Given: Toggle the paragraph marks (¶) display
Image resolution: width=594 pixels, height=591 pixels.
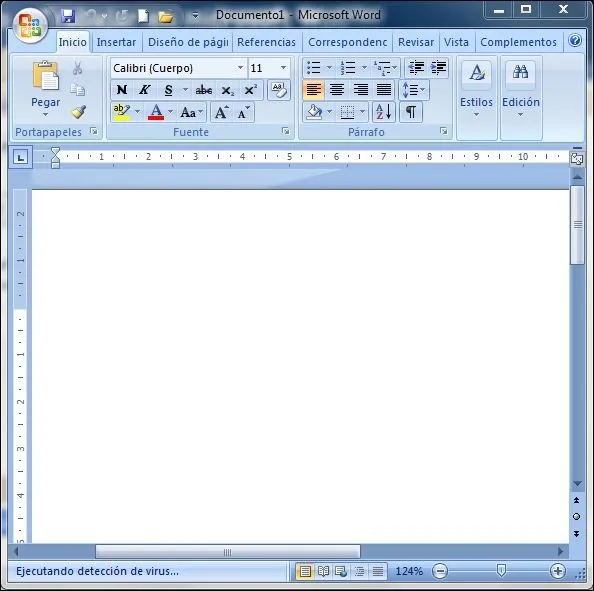Looking at the screenshot, I should [x=411, y=112].
